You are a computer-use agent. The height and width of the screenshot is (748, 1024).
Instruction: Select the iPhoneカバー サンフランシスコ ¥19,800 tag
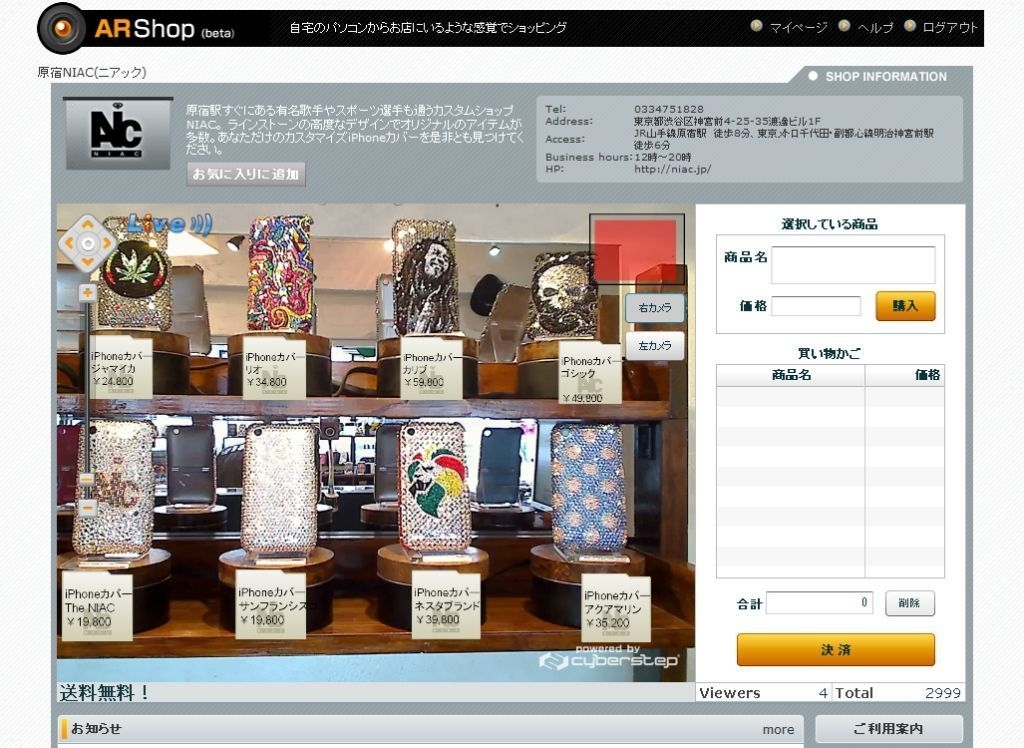point(271,606)
